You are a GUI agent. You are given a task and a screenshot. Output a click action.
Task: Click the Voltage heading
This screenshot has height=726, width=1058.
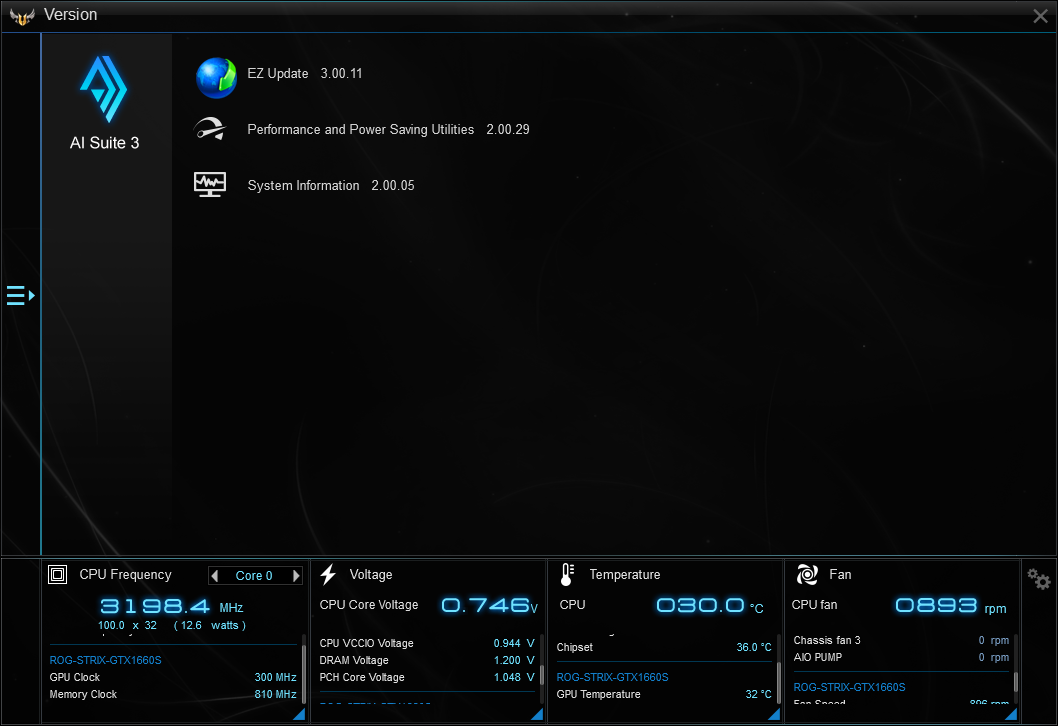coord(370,574)
